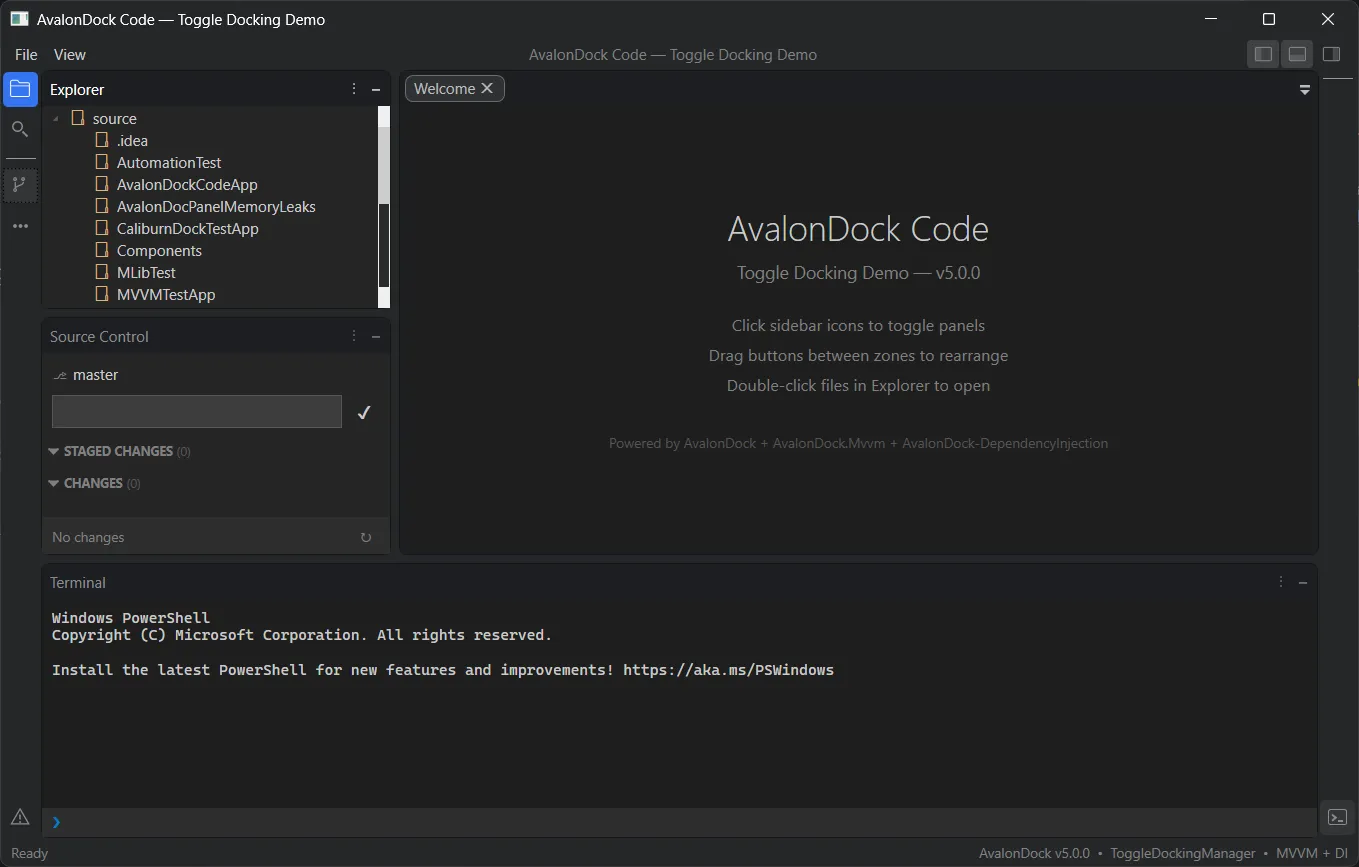Open the View menu

coord(70,54)
